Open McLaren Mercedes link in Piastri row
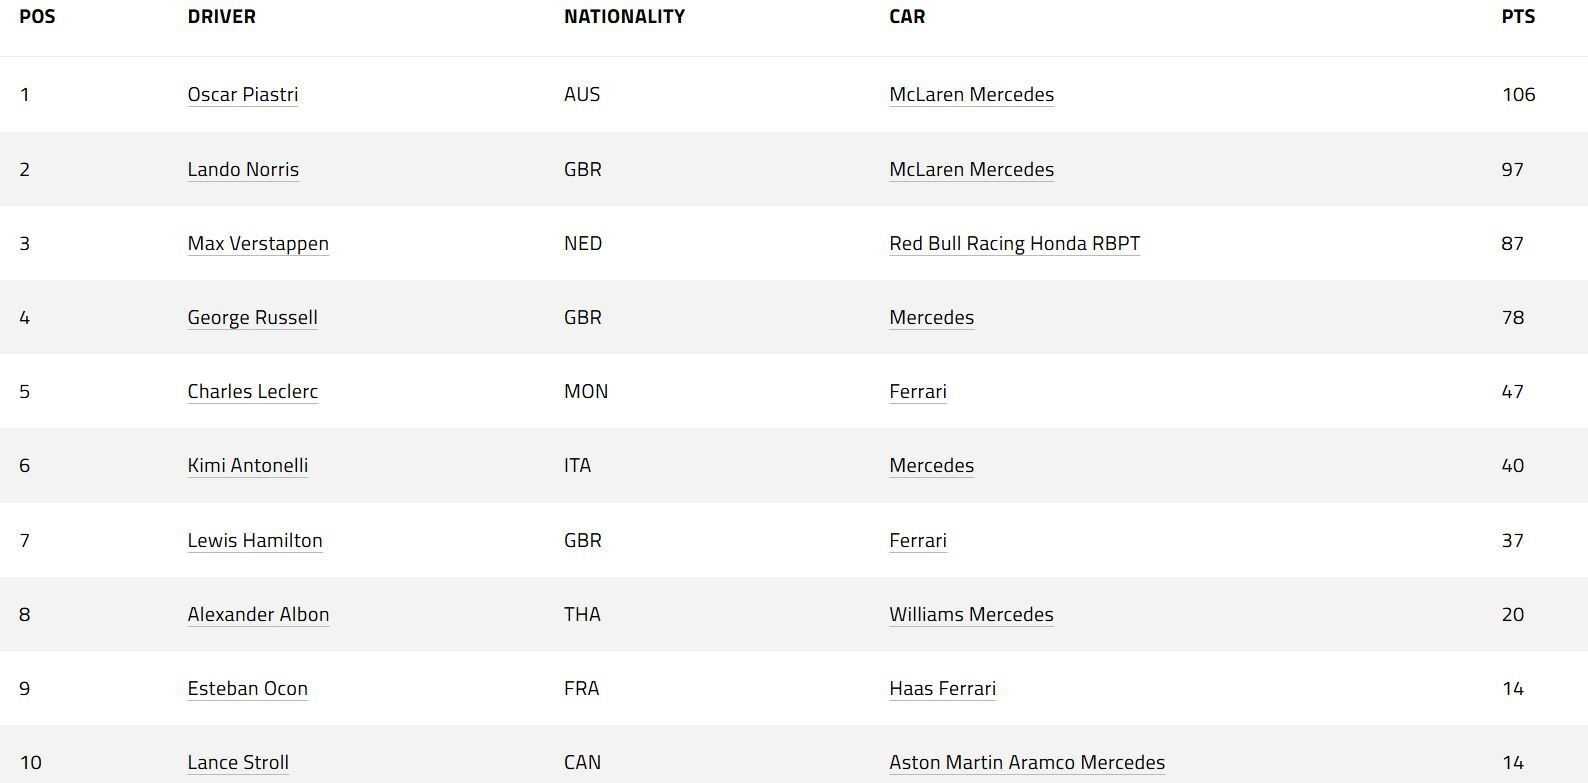Image resolution: width=1588 pixels, height=783 pixels. point(972,94)
